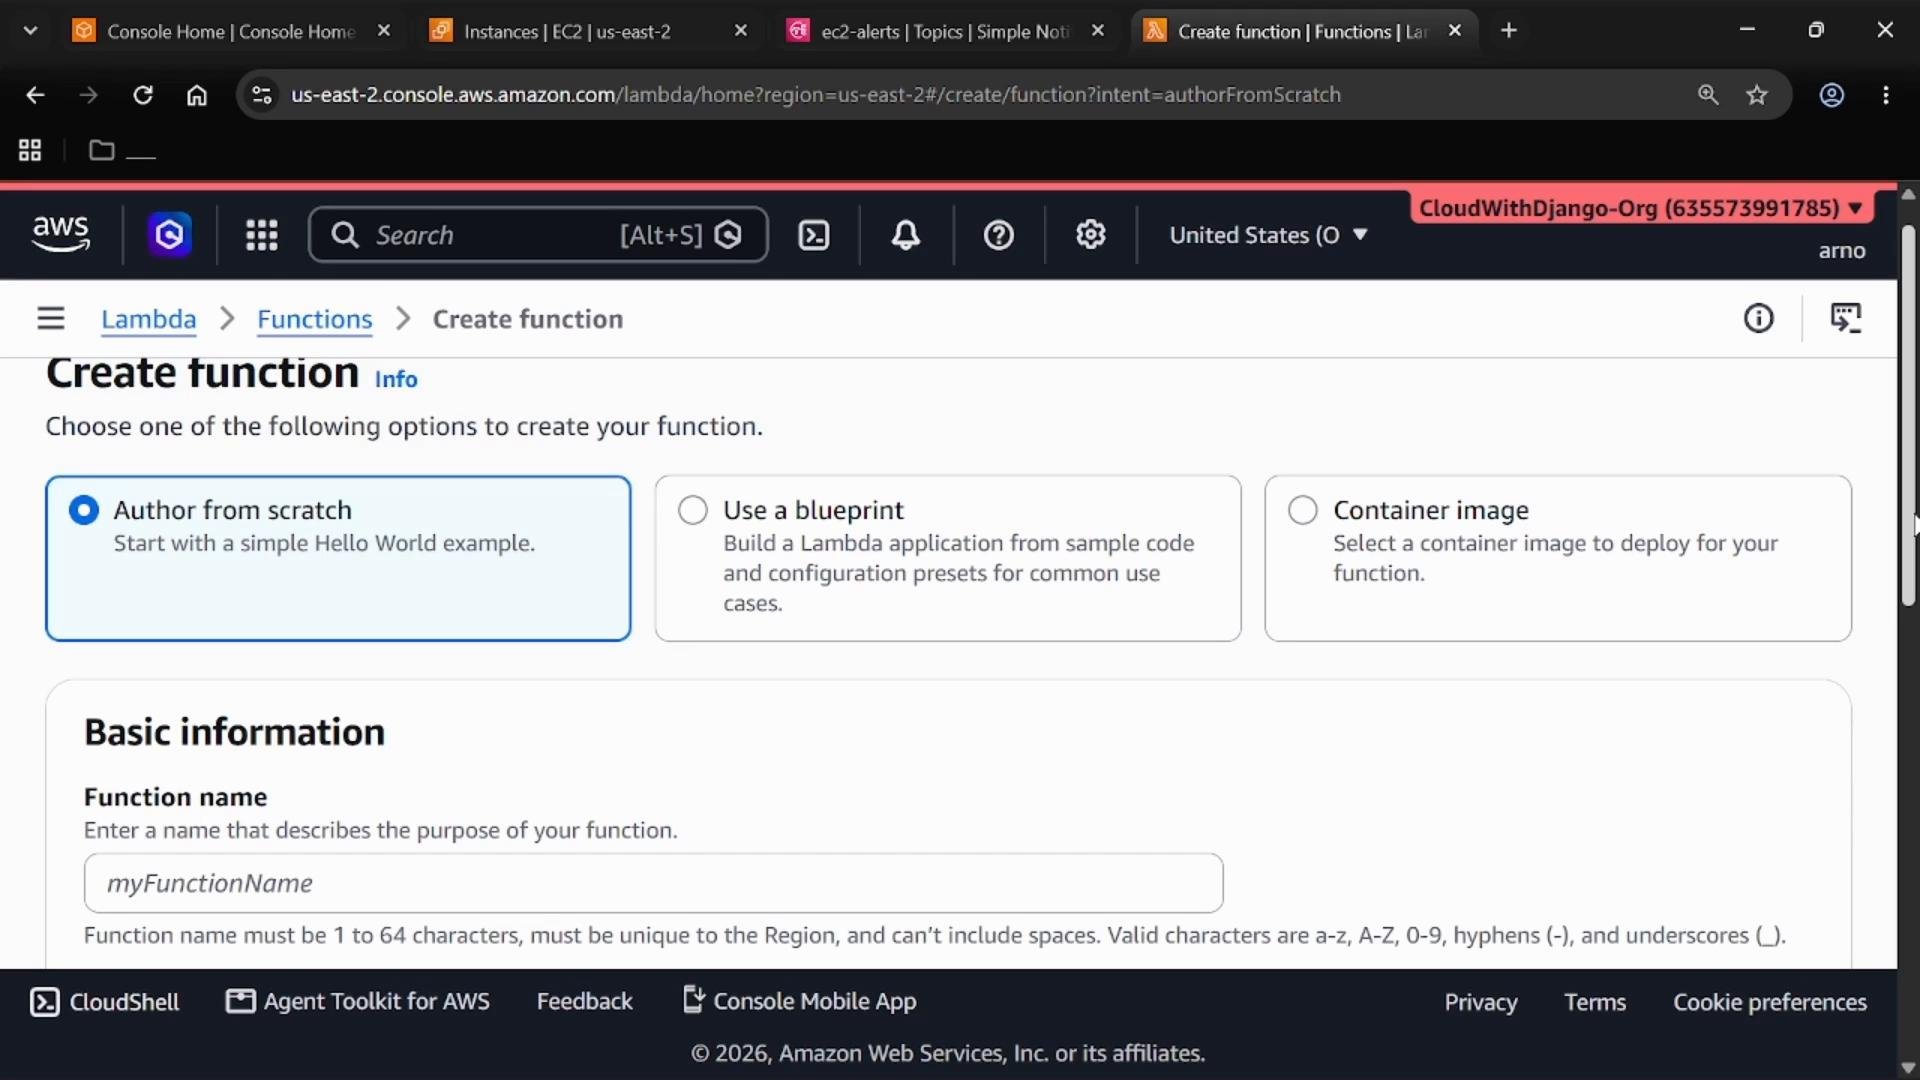Open Agent Toolkit for AWS
The height and width of the screenshot is (1080, 1920).
point(358,1002)
